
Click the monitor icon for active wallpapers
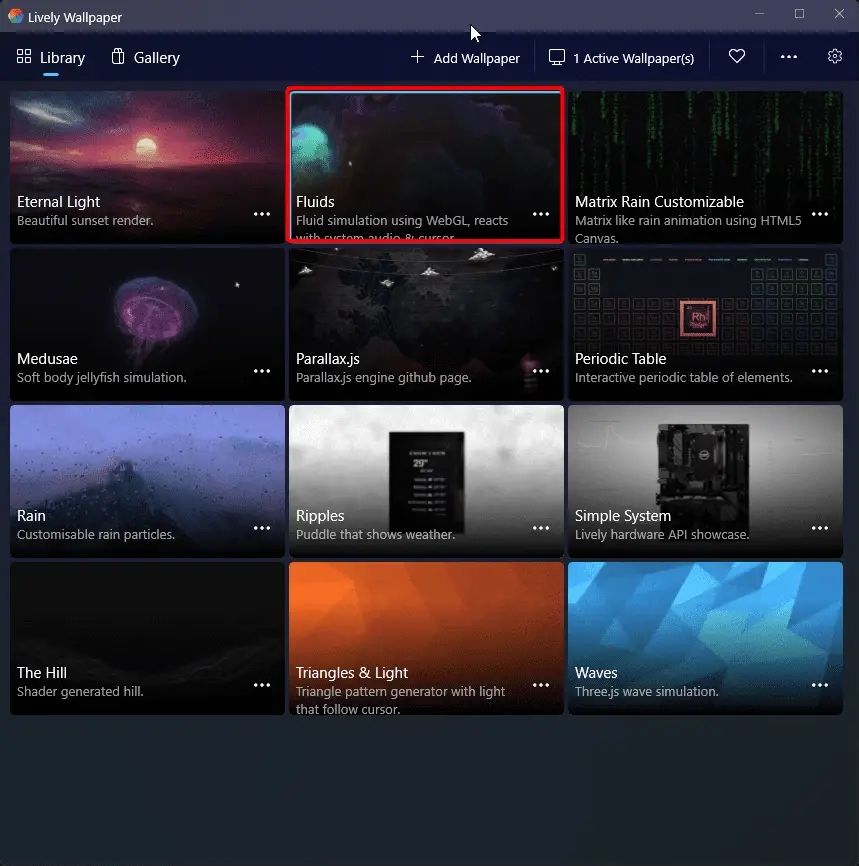click(x=557, y=57)
